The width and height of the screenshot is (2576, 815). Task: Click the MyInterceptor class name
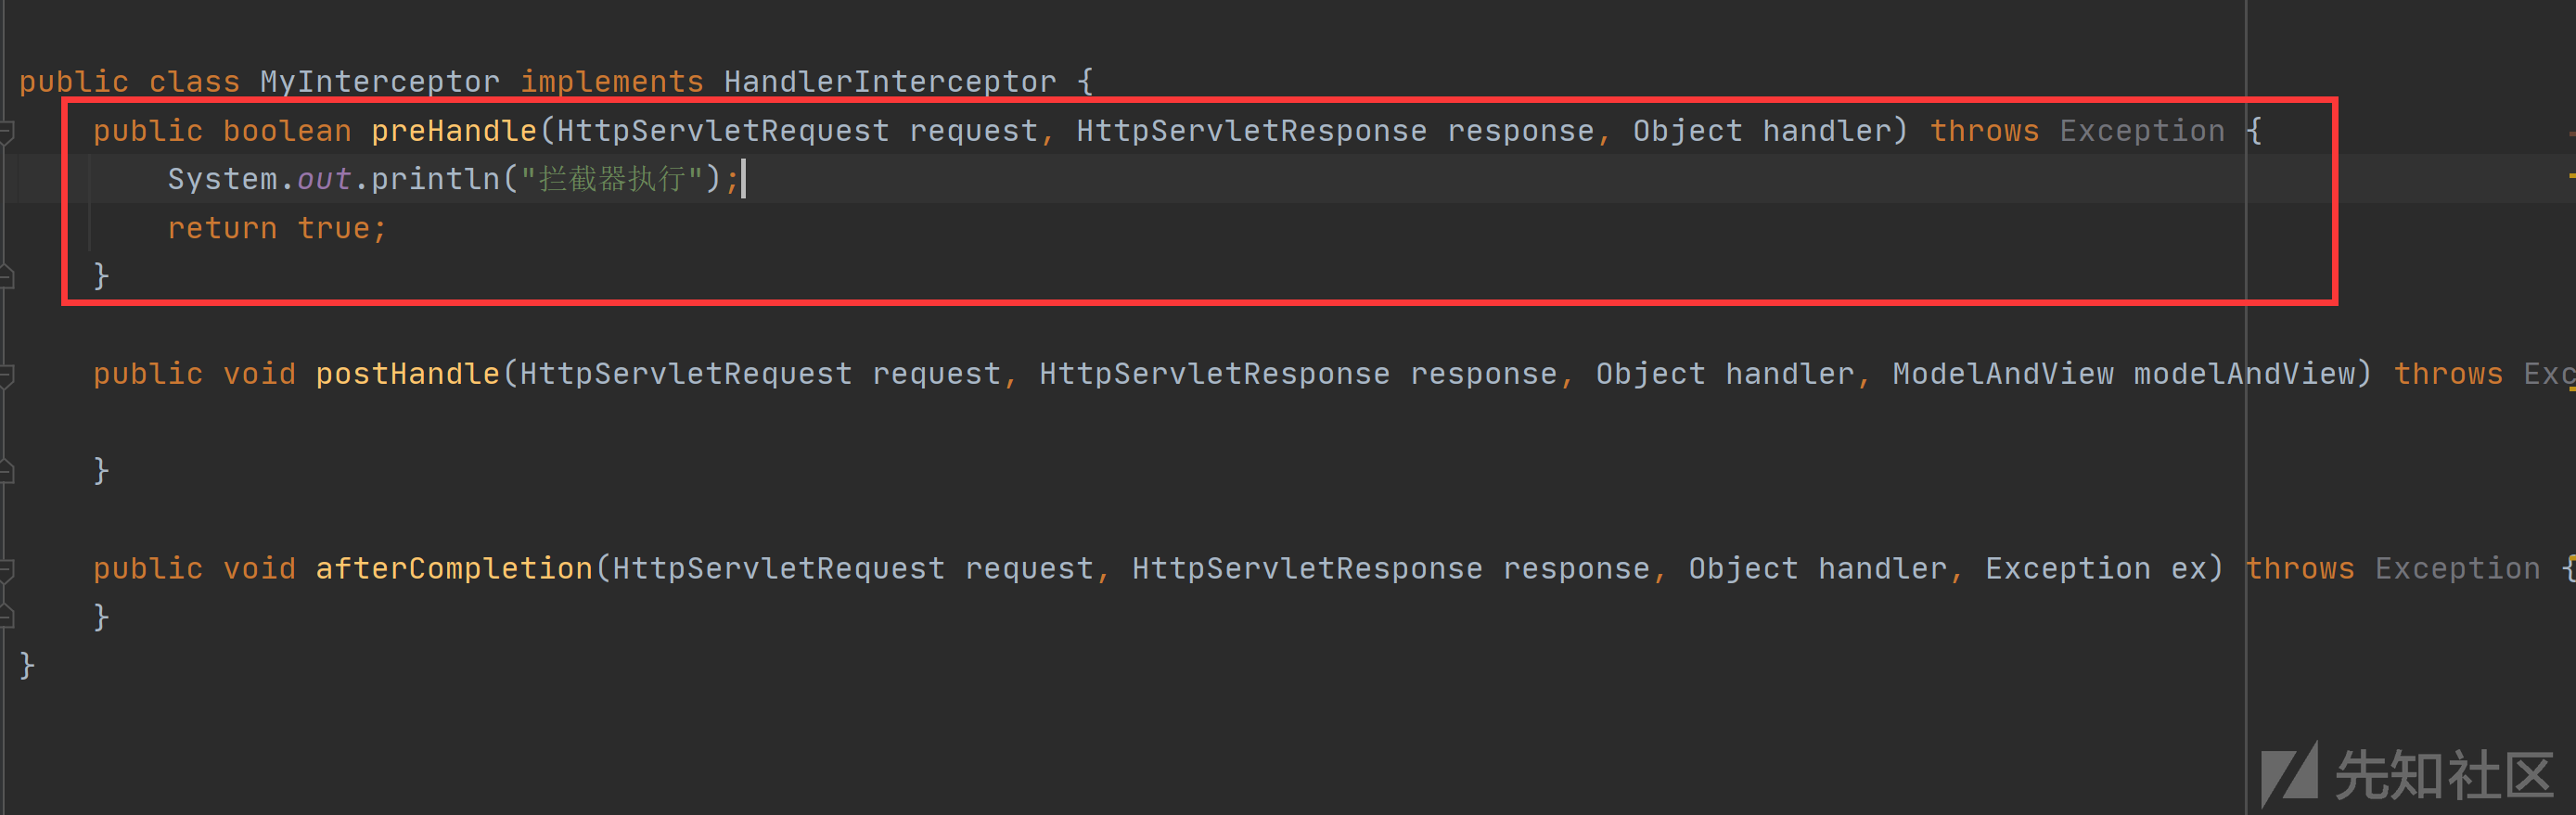[x=380, y=82]
